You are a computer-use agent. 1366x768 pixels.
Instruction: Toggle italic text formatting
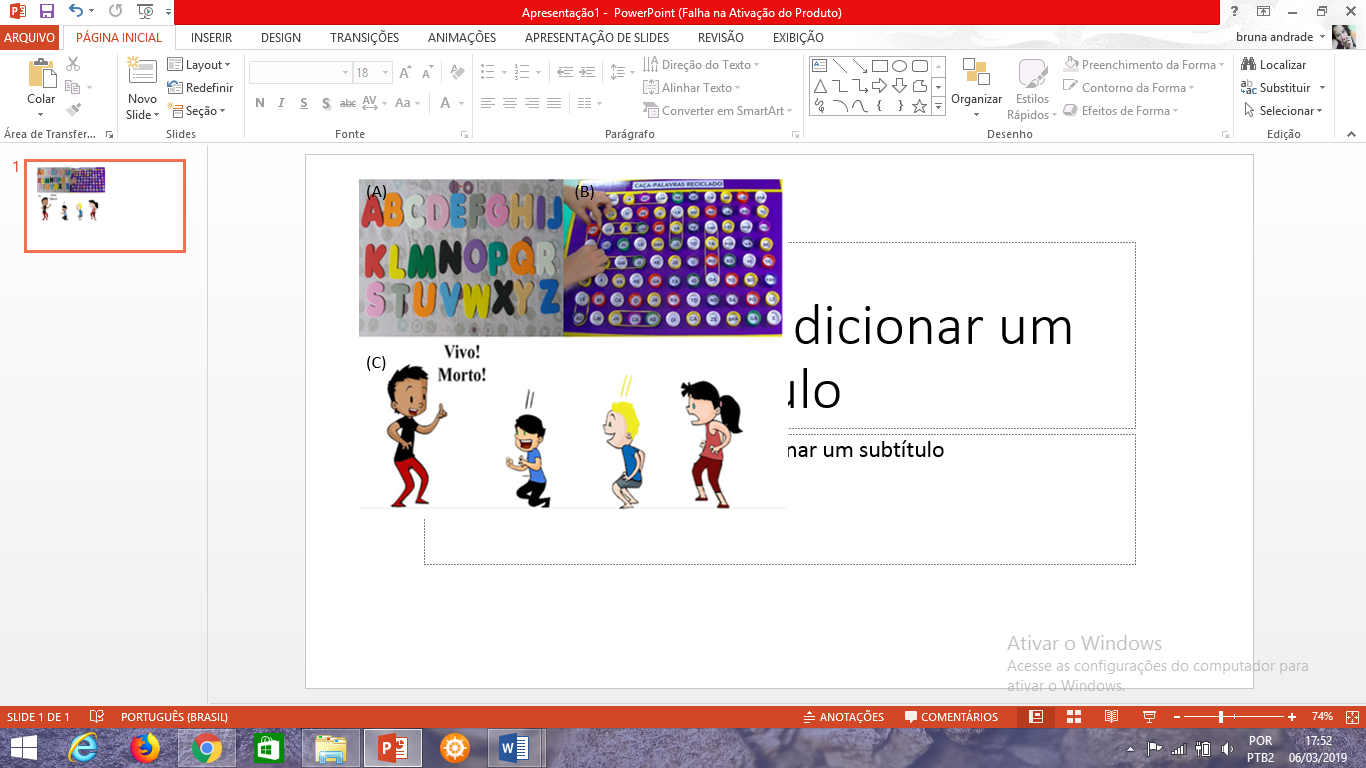point(281,103)
